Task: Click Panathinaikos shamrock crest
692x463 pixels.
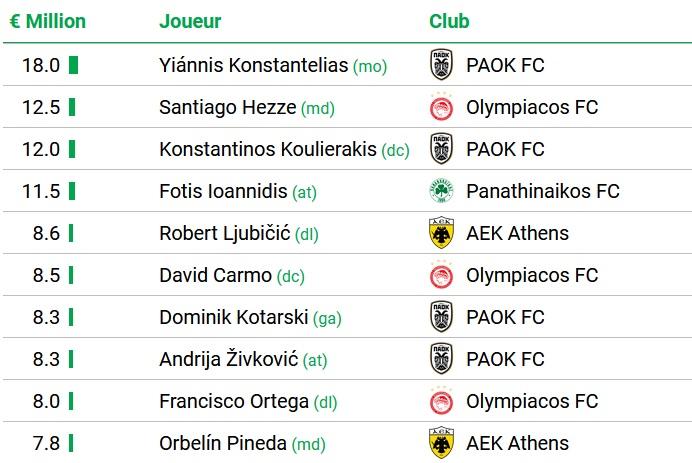Action: (x=441, y=191)
